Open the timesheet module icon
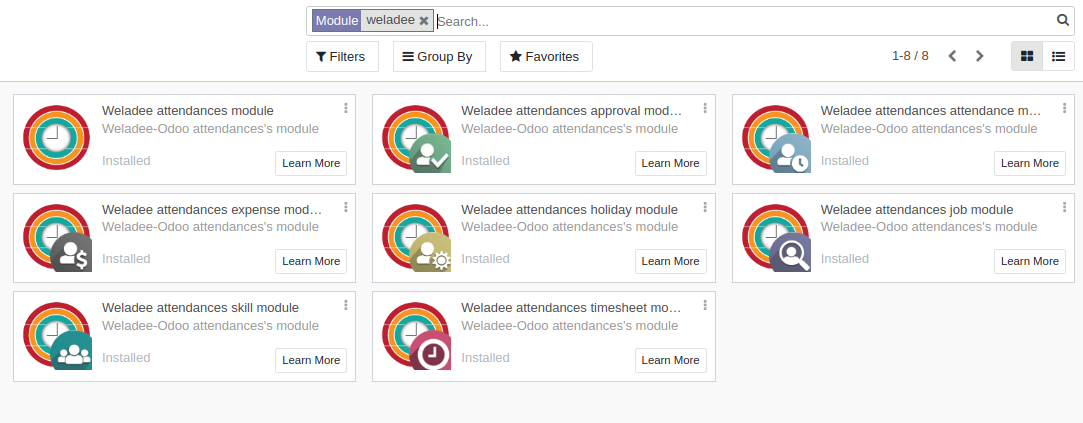1083x423 pixels. point(416,336)
